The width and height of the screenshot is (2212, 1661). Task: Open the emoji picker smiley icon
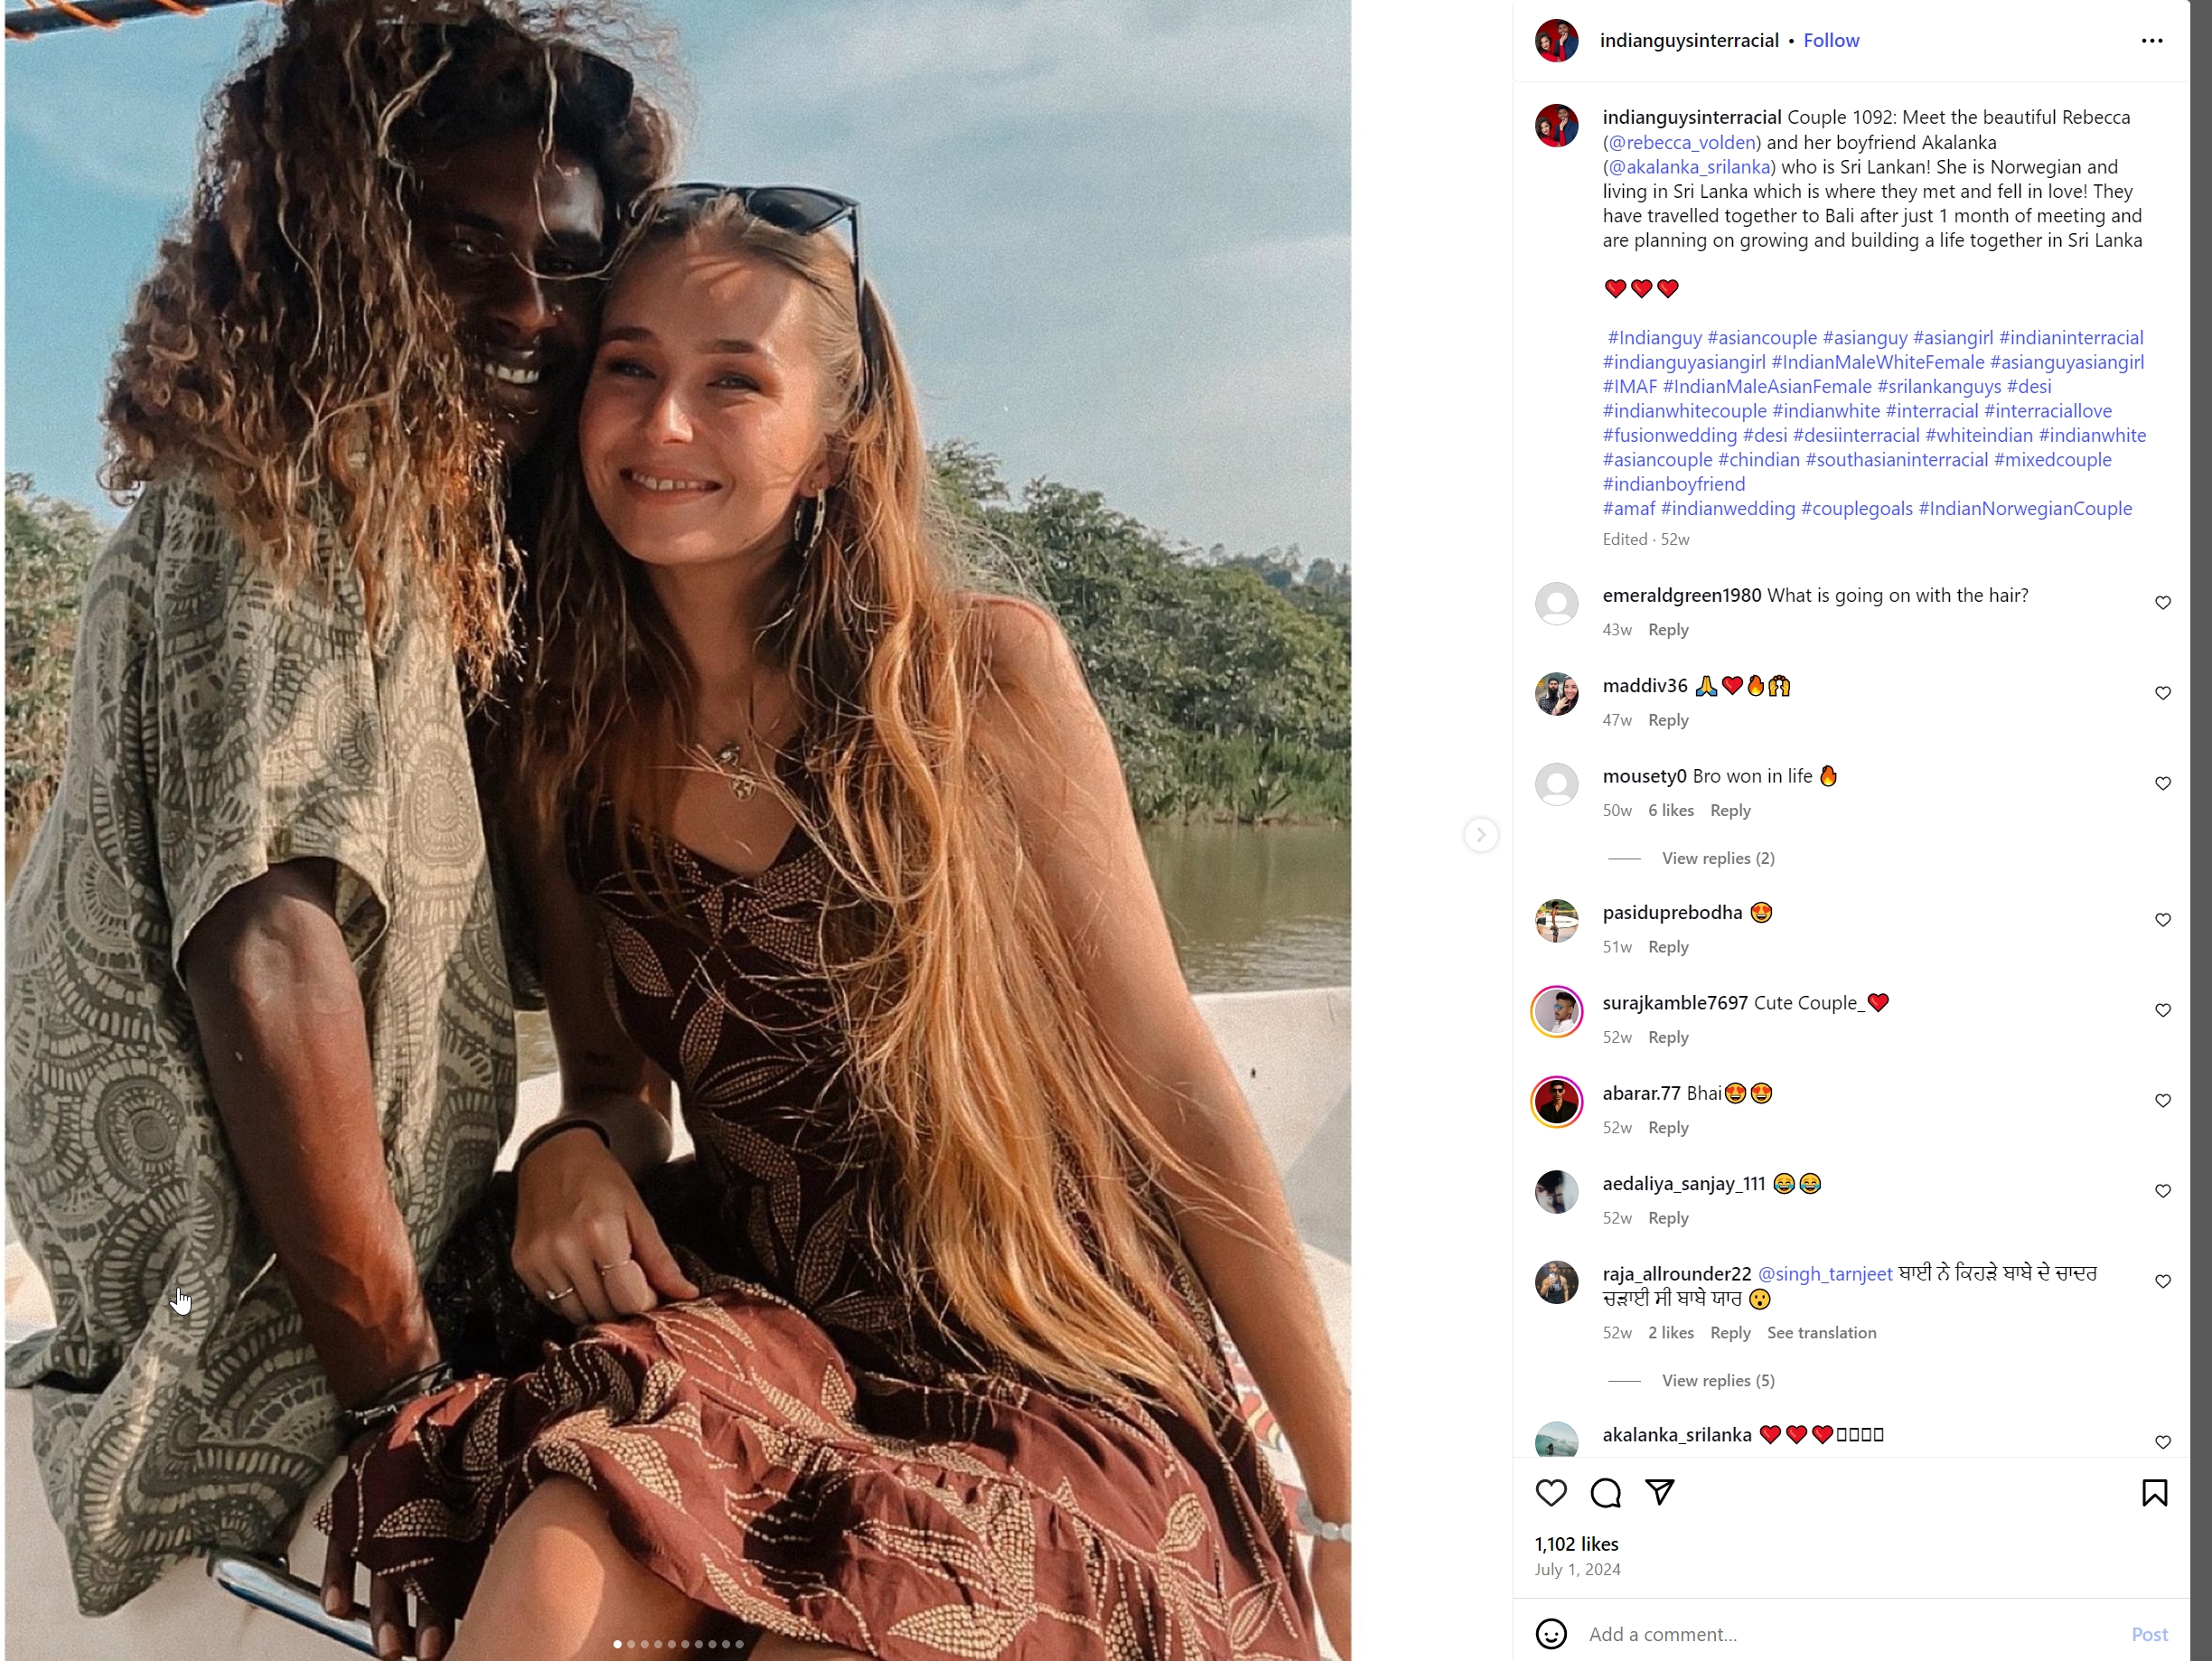[x=1551, y=1634]
